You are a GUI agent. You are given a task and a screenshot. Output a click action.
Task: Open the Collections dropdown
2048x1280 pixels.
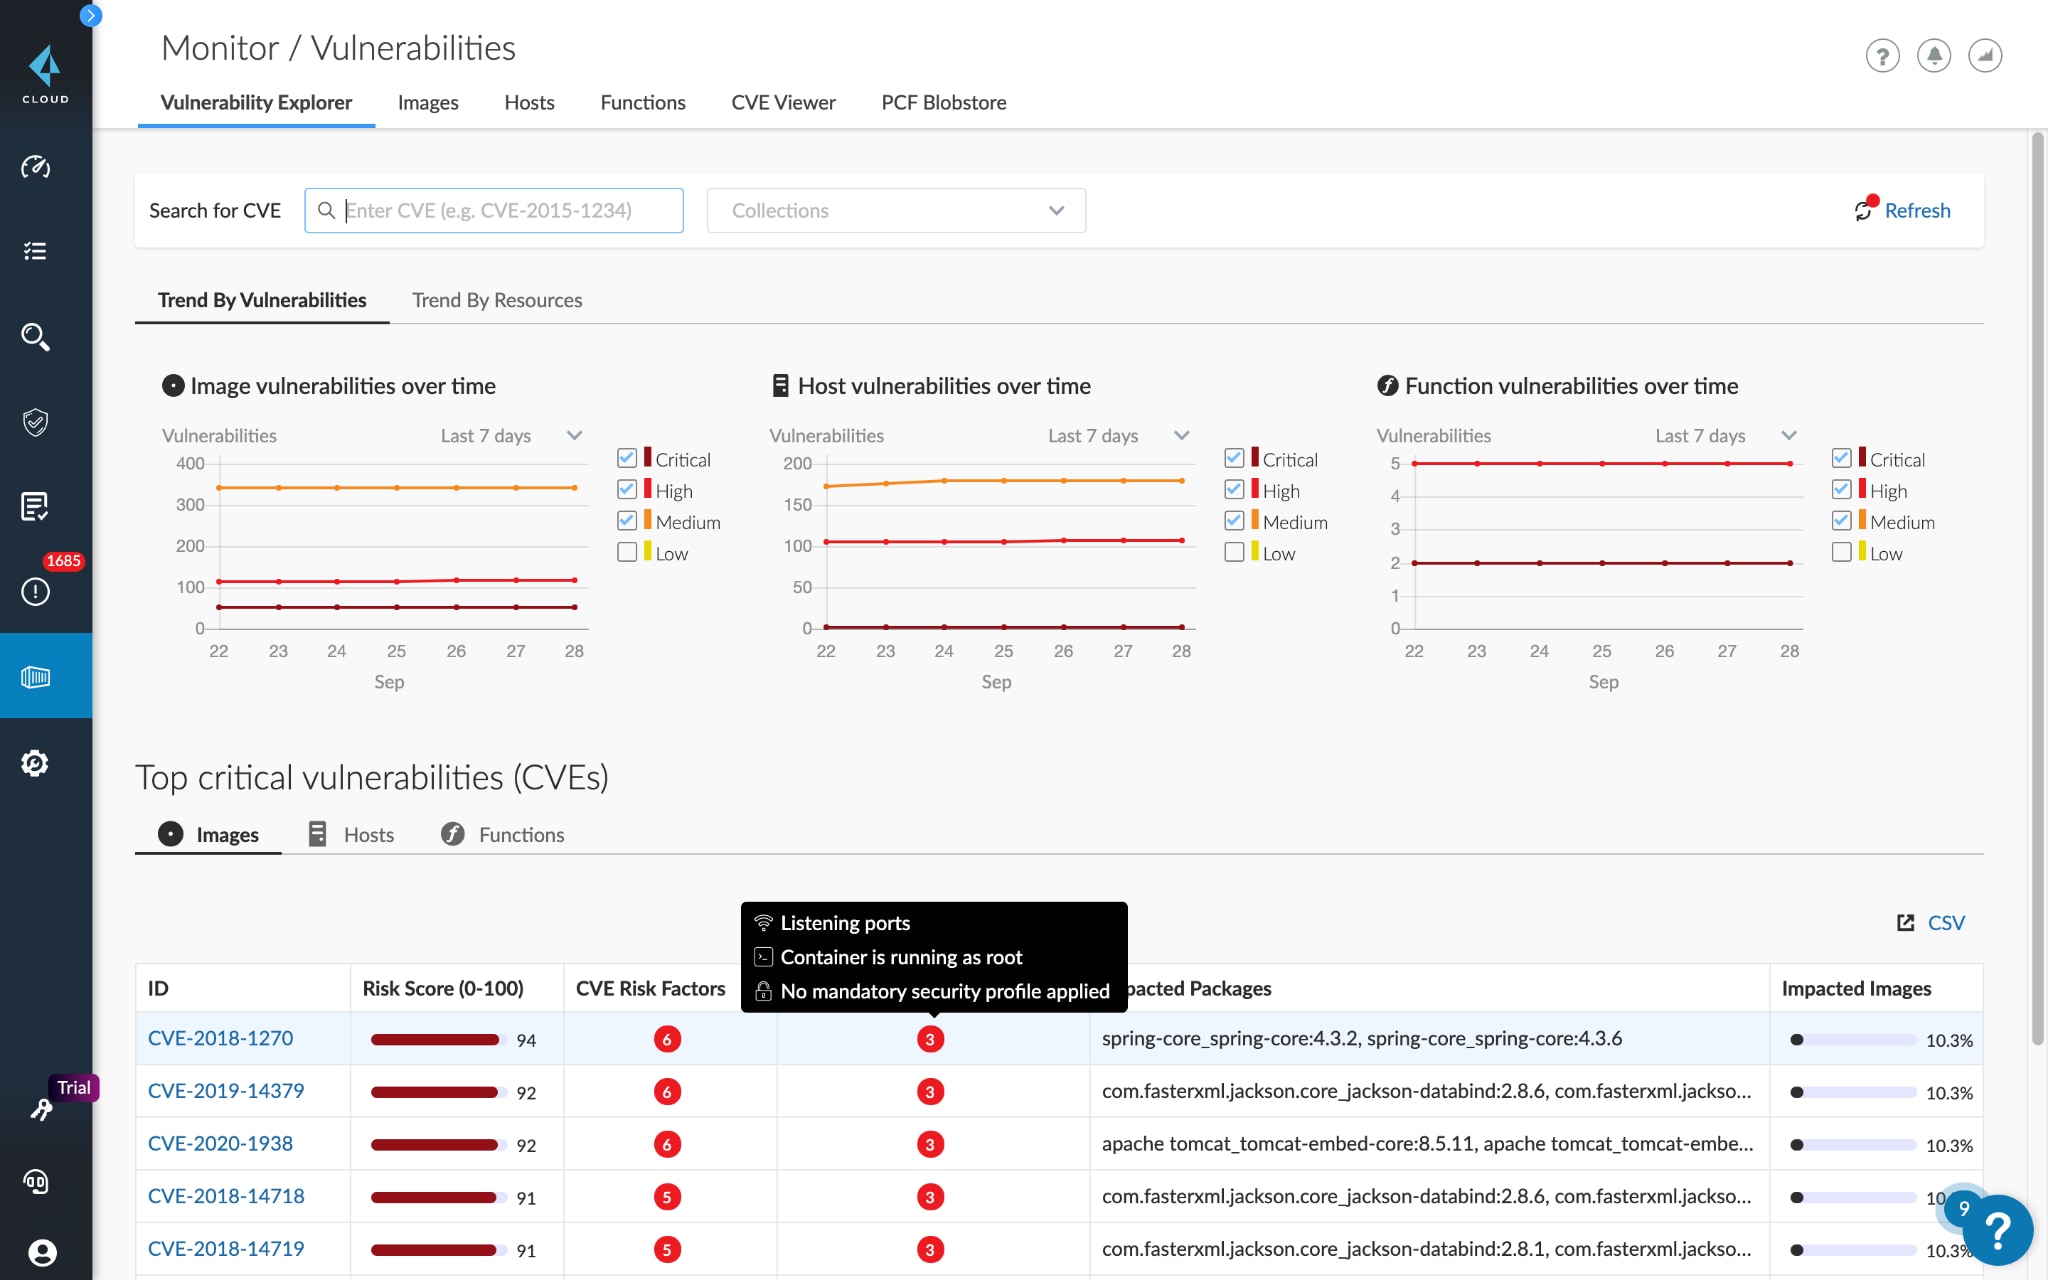(x=896, y=210)
